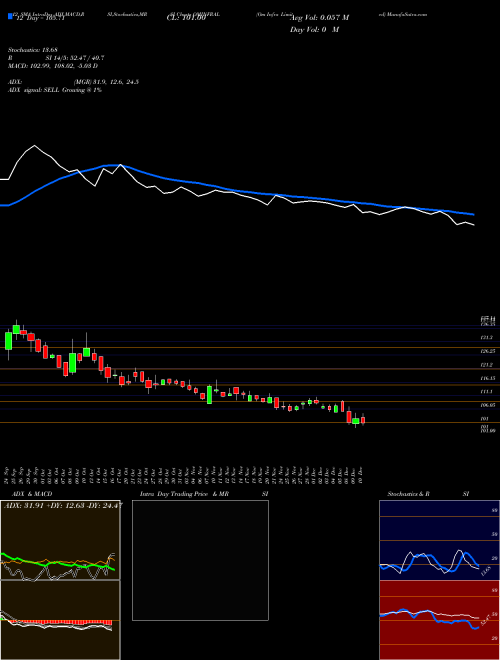500x660 pixels.
Task: Click the 121.2 price axis label
Action: (x=487, y=365)
